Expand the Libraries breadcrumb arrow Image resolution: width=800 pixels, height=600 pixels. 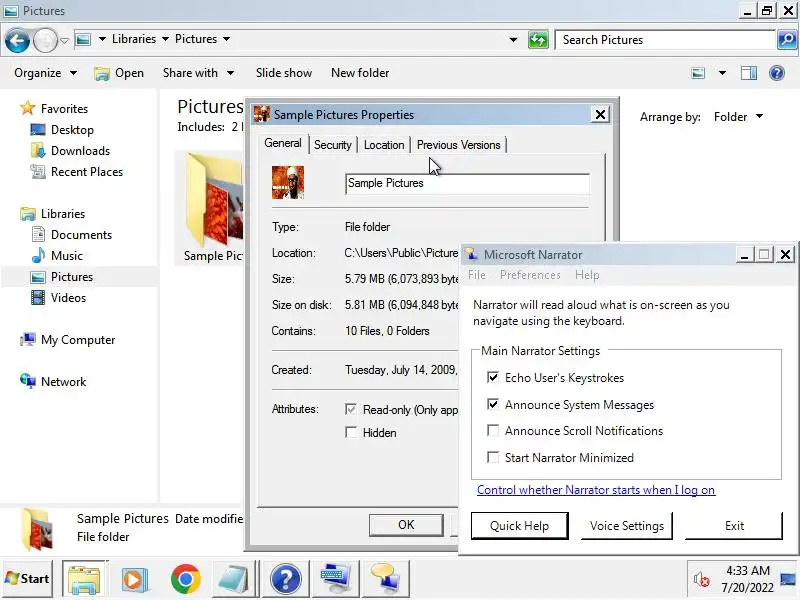click(165, 39)
